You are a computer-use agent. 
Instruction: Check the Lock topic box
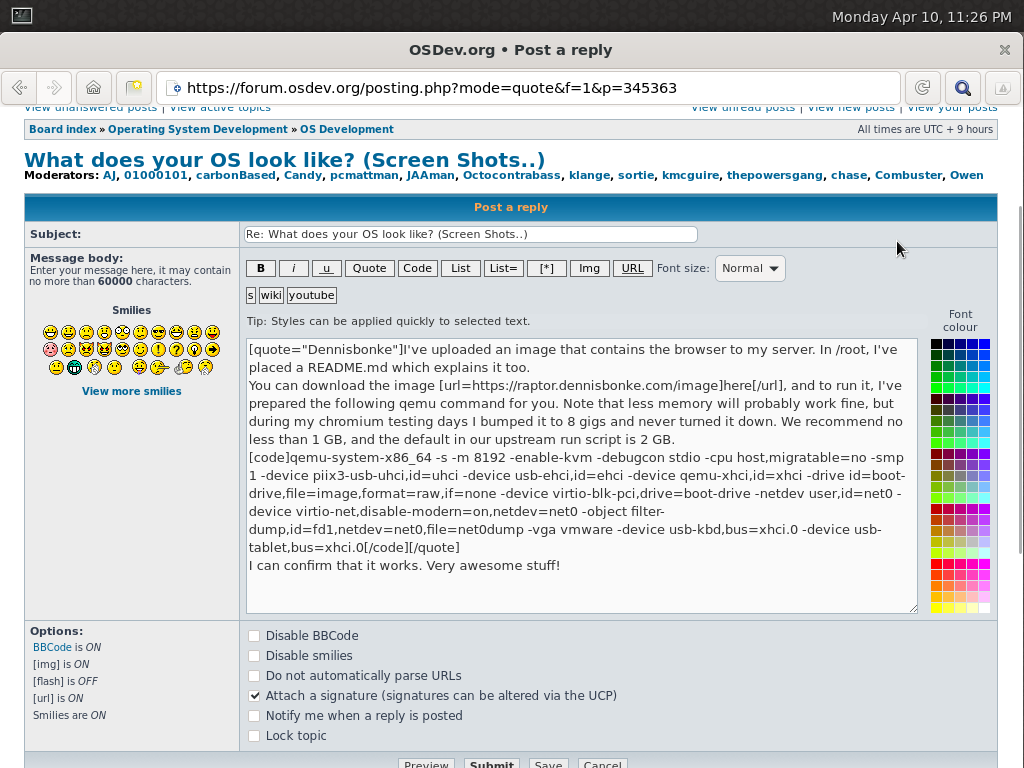(254, 736)
